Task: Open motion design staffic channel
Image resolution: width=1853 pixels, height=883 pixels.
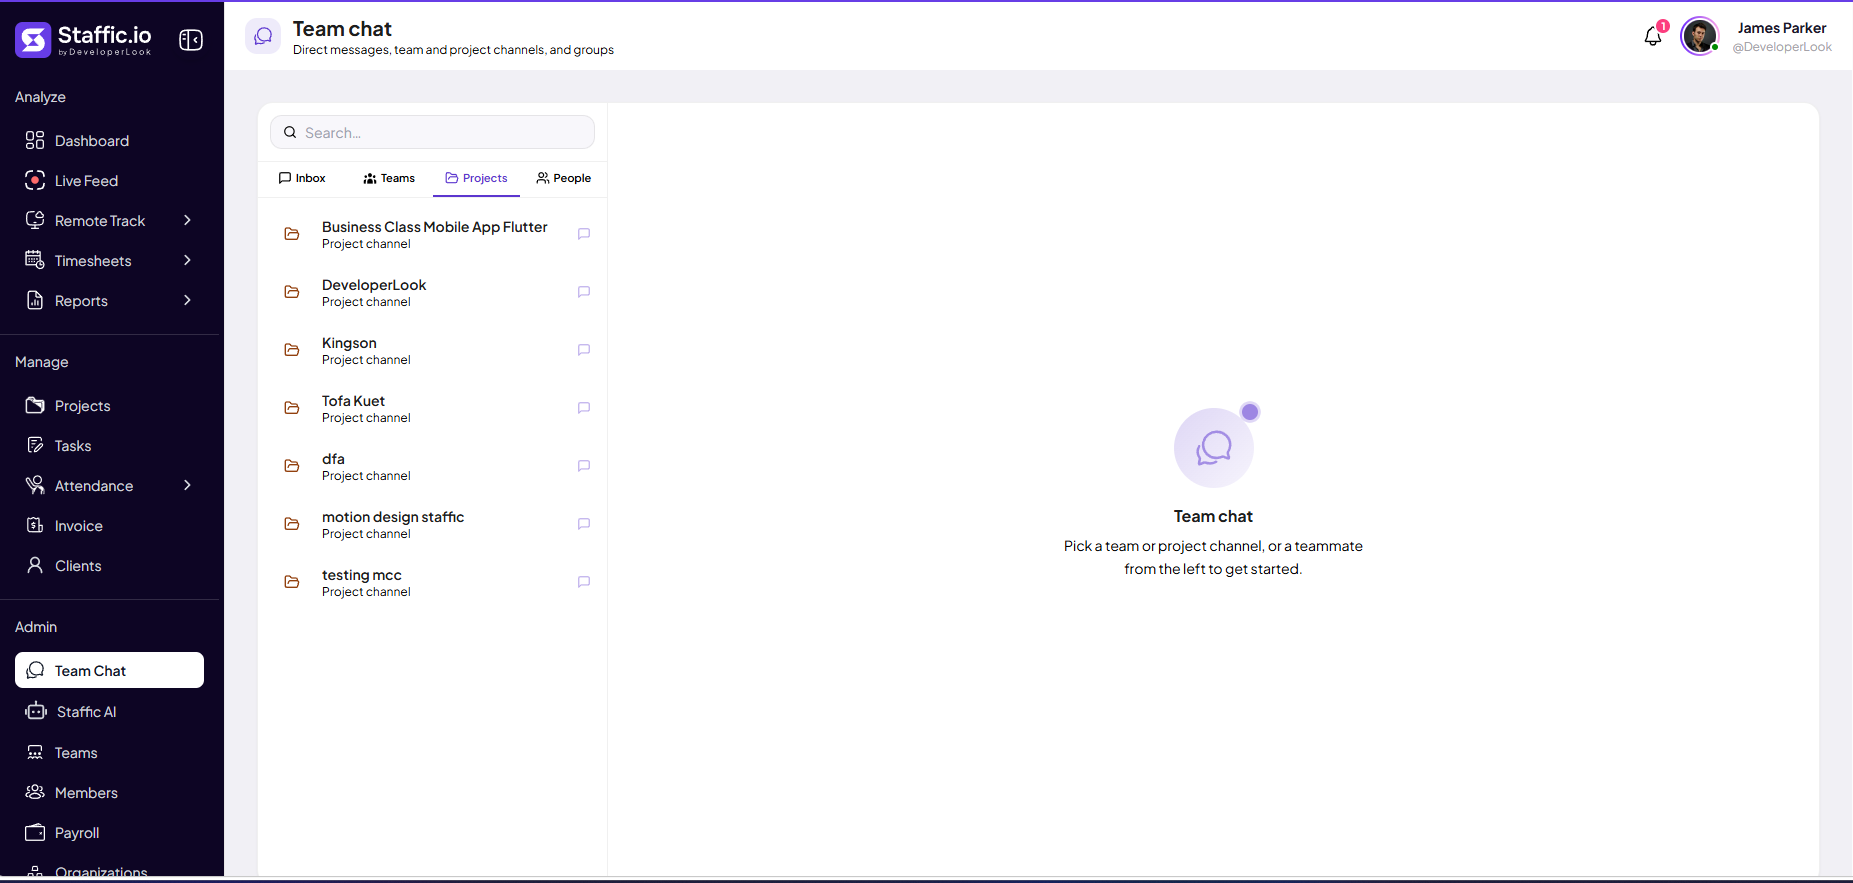Action: point(433,524)
